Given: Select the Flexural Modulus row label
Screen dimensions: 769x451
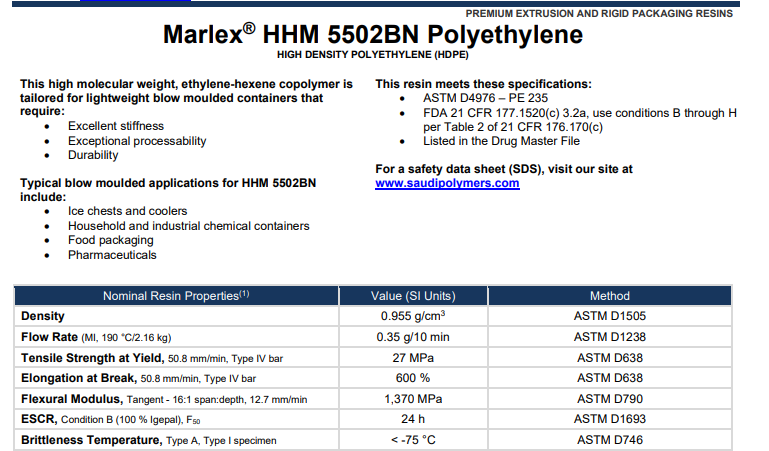Looking at the screenshot, I should point(164,399).
